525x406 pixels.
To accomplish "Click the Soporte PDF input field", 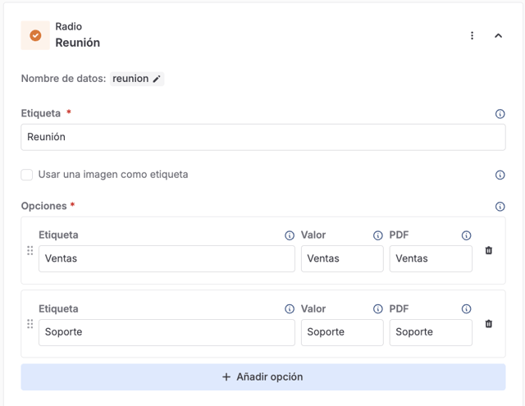I will (431, 332).
